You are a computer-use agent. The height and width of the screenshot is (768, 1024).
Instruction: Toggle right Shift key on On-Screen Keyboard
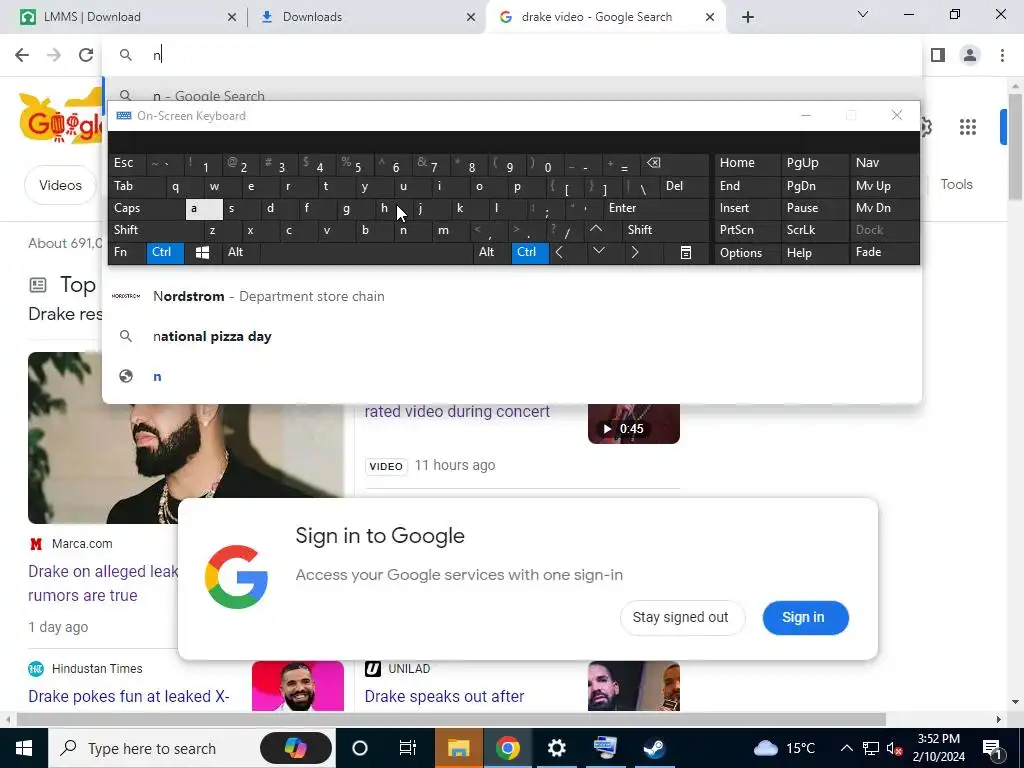666,230
